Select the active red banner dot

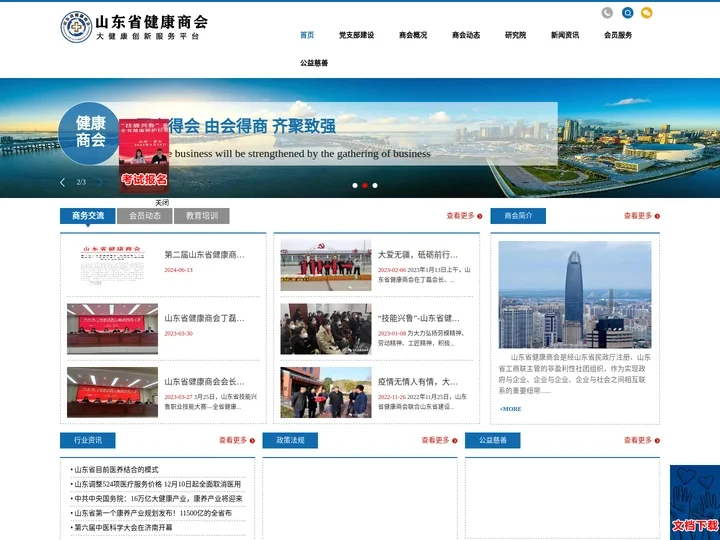click(x=365, y=186)
